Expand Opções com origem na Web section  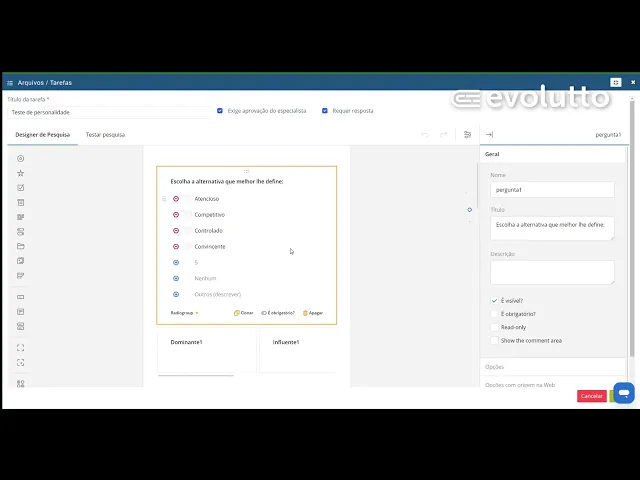(x=552, y=384)
